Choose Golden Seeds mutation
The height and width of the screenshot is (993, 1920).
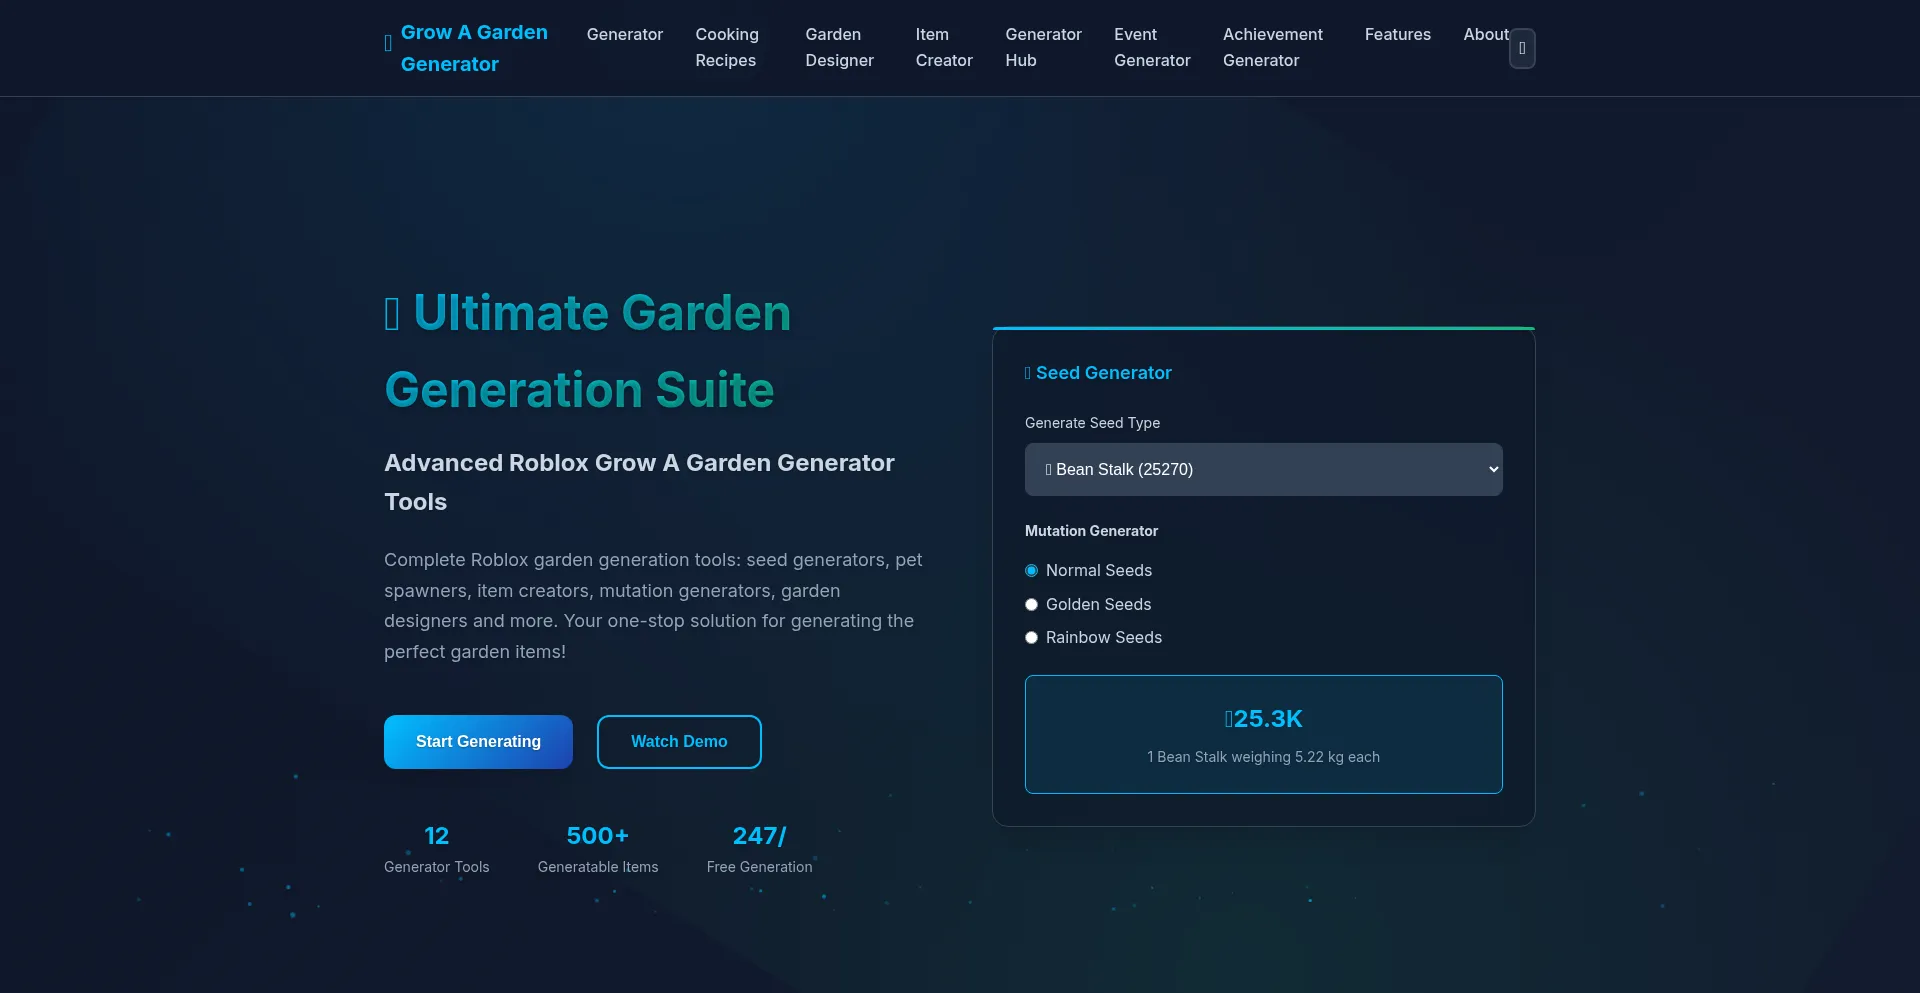(x=1031, y=605)
